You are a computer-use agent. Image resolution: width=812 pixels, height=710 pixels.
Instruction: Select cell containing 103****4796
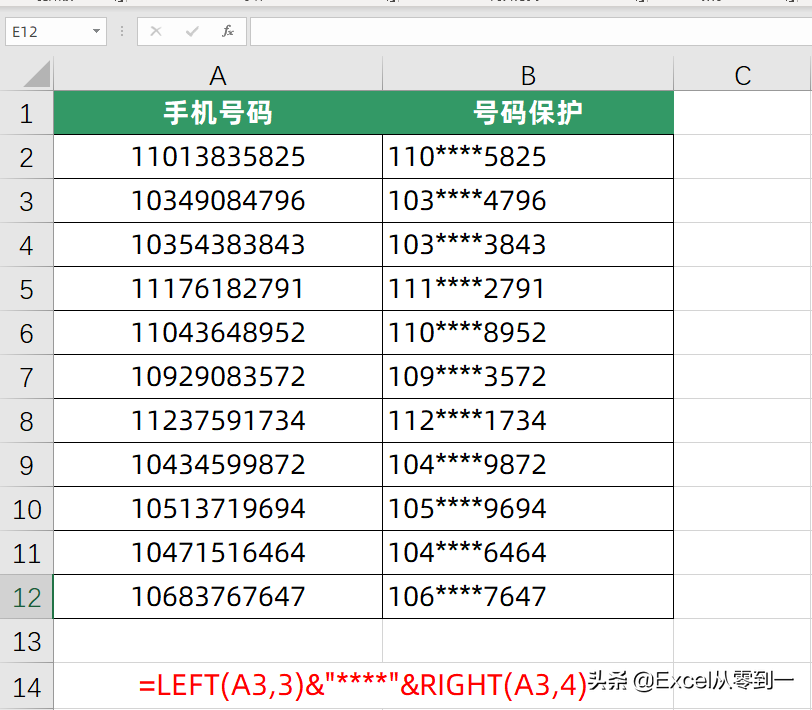tap(528, 201)
